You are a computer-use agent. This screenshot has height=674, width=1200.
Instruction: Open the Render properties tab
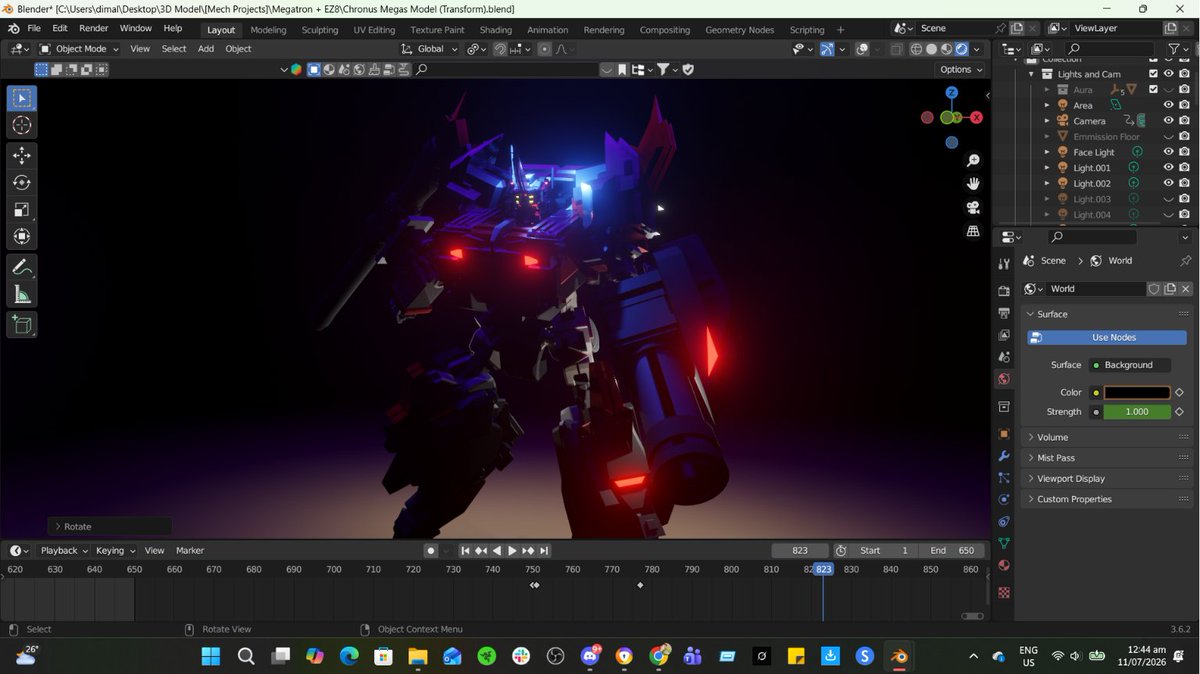click(x=1004, y=291)
